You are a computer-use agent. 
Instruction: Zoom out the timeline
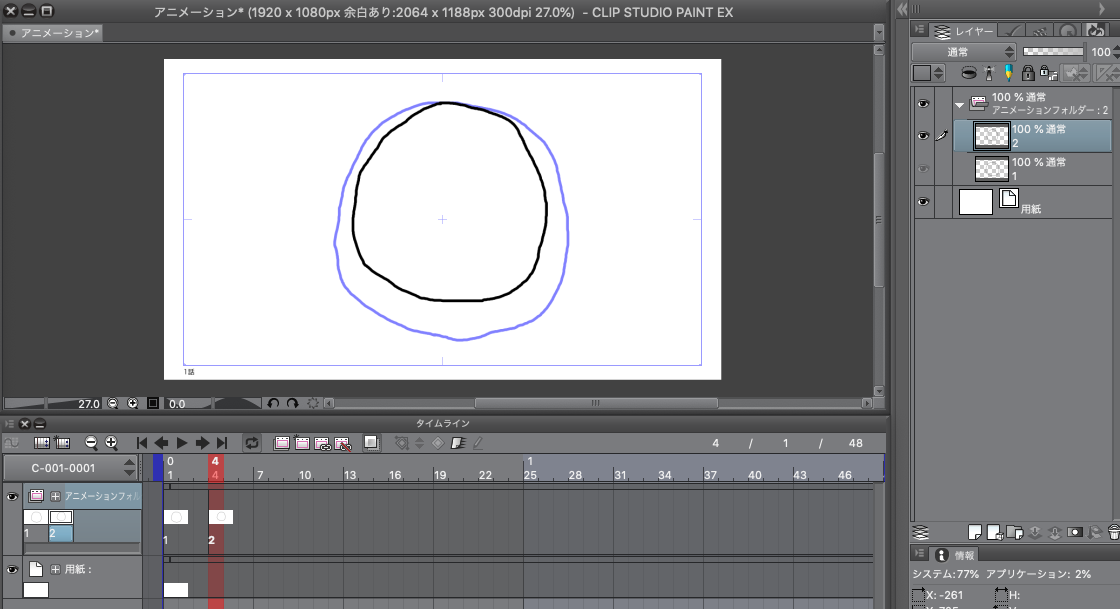pyautogui.click(x=91, y=443)
